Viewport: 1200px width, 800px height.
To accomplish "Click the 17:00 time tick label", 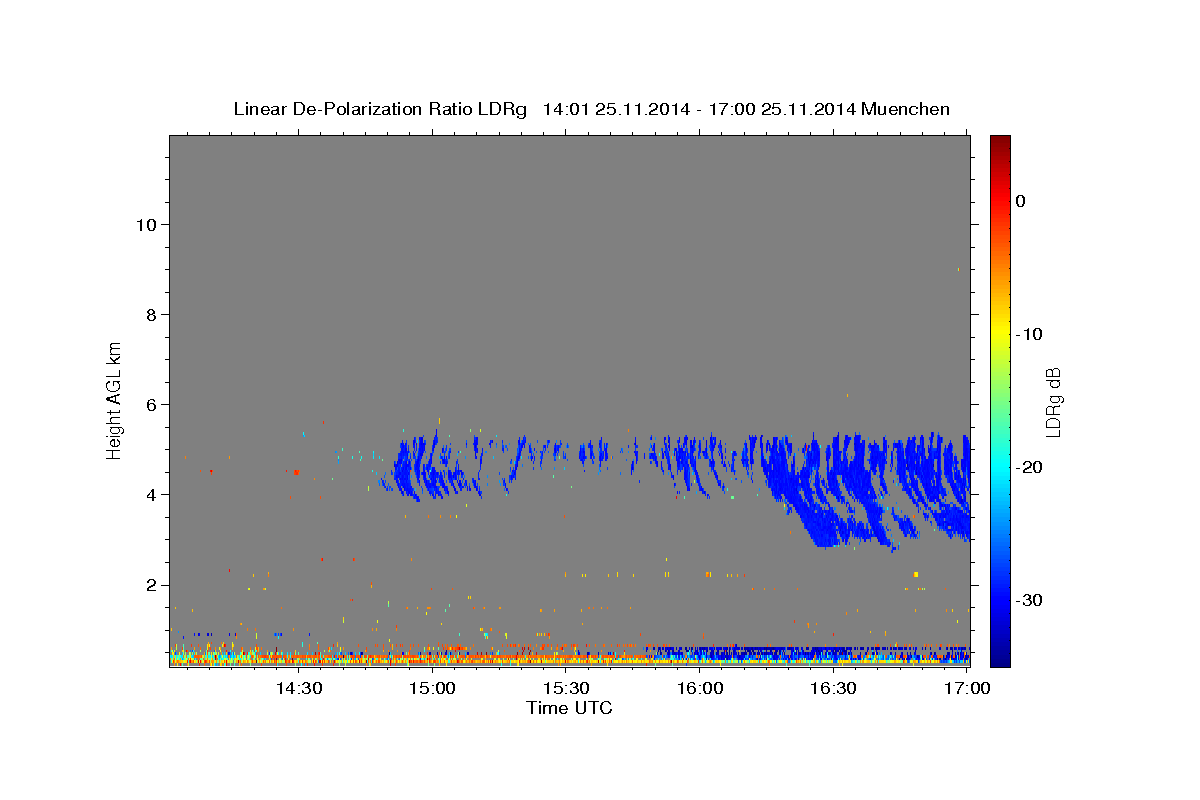I will [x=968, y=689].
